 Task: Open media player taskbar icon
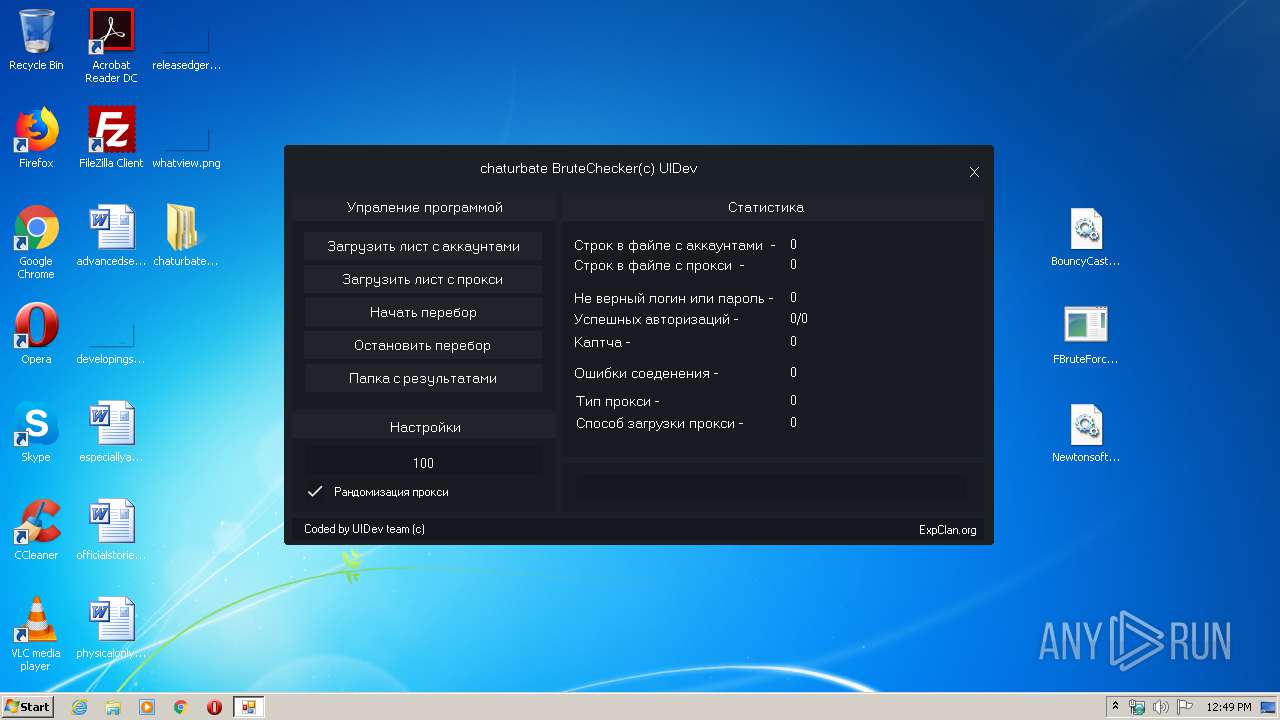[x=147, y=707]
